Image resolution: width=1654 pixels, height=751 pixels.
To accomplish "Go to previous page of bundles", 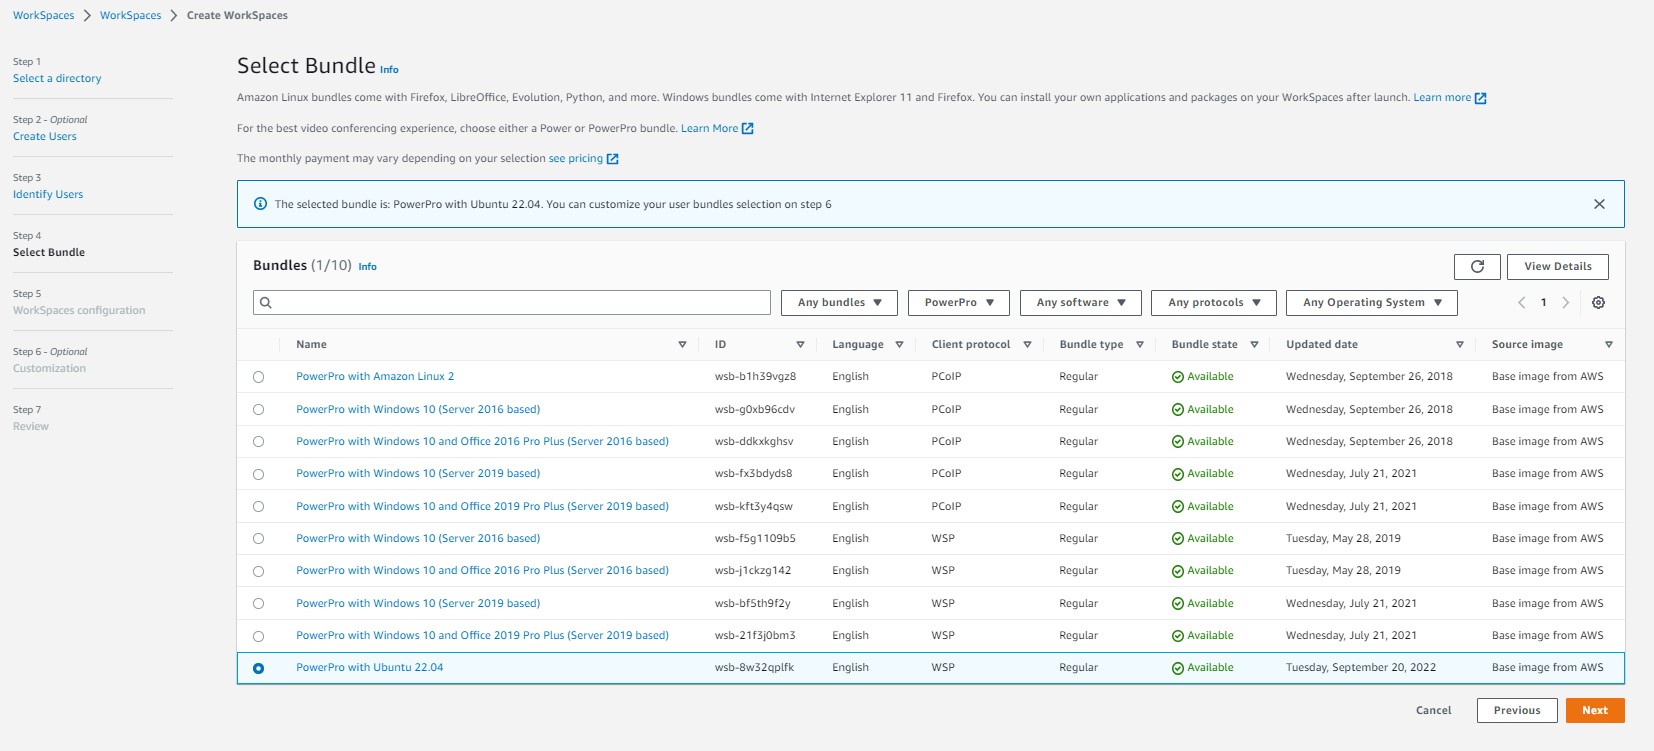I will point(1521,302).
